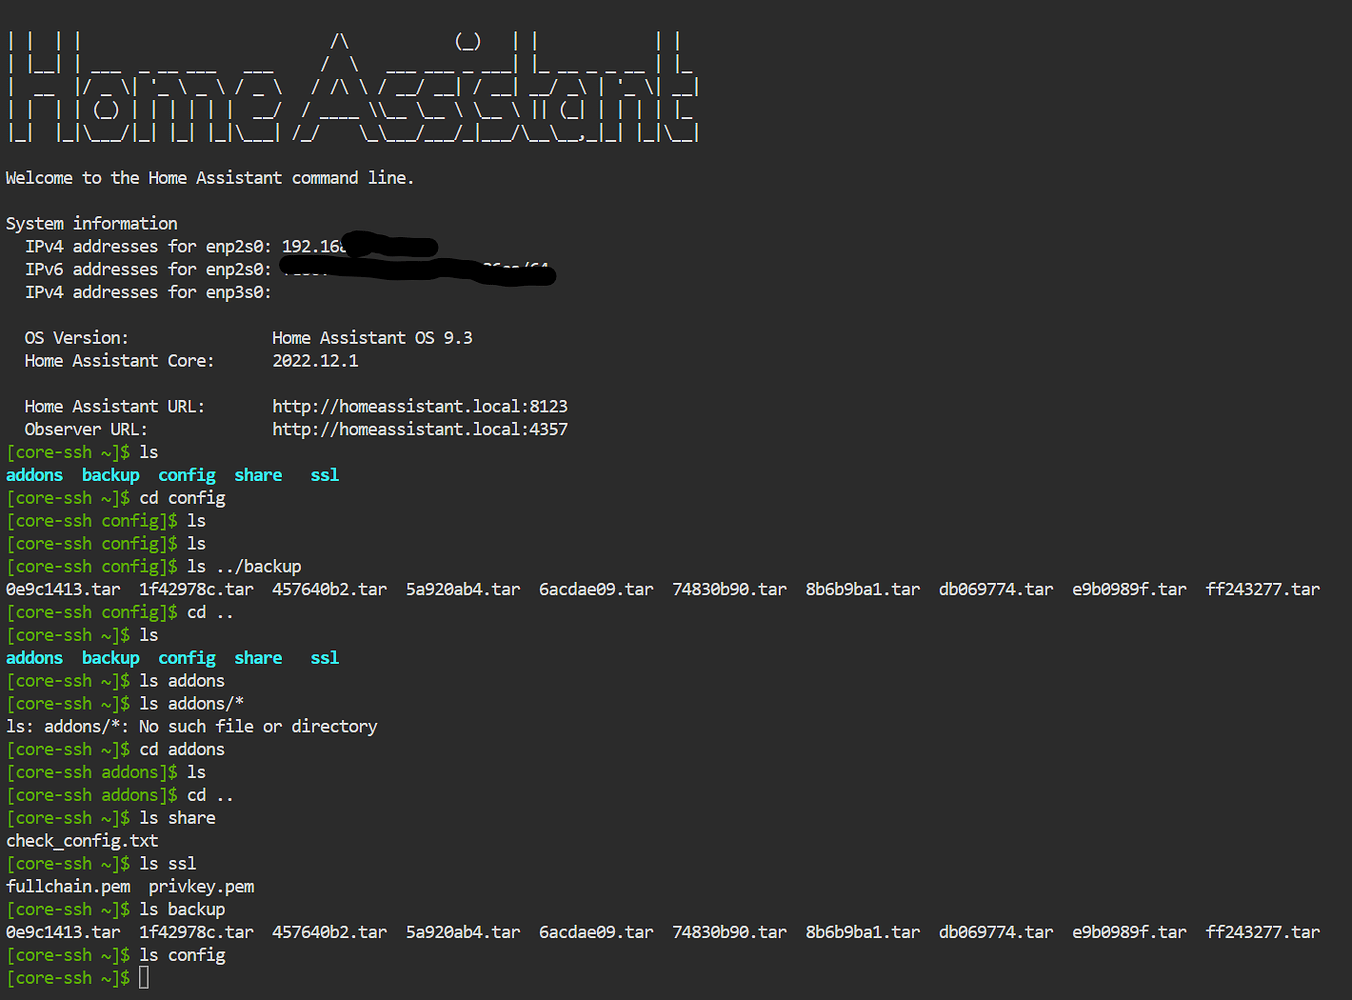
Task: Select the 'Home Assistant OS 9.3' value
Action: 372,338
